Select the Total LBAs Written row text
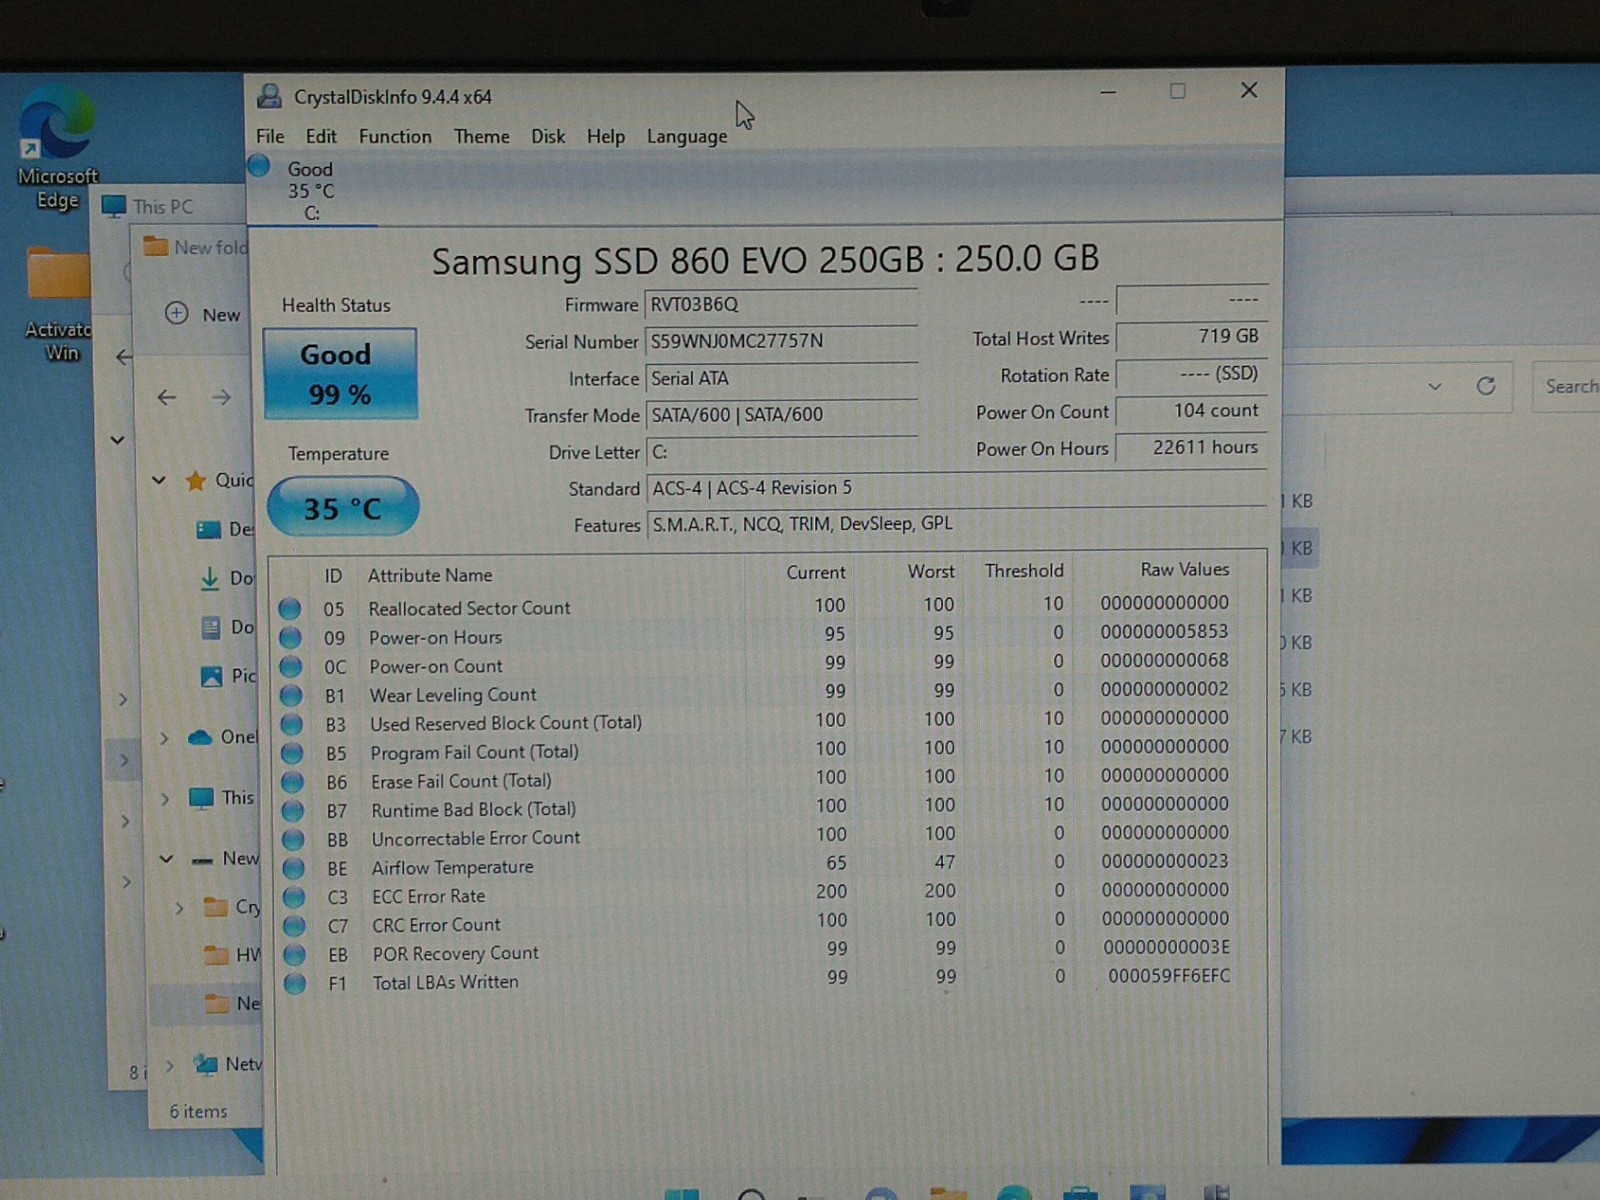 click(x=446, y=983)
